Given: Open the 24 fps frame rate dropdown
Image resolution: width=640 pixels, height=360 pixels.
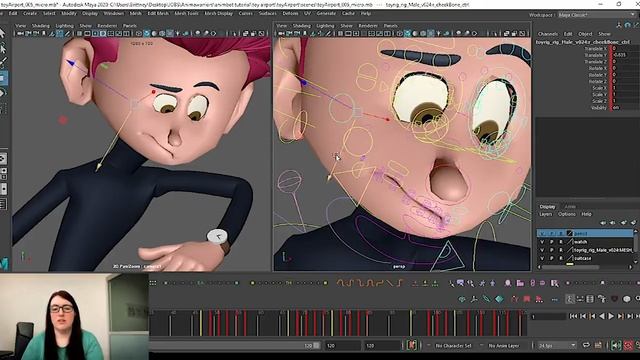Looking at the screenshot, I should pyautogui.click(x=557, y=345).
